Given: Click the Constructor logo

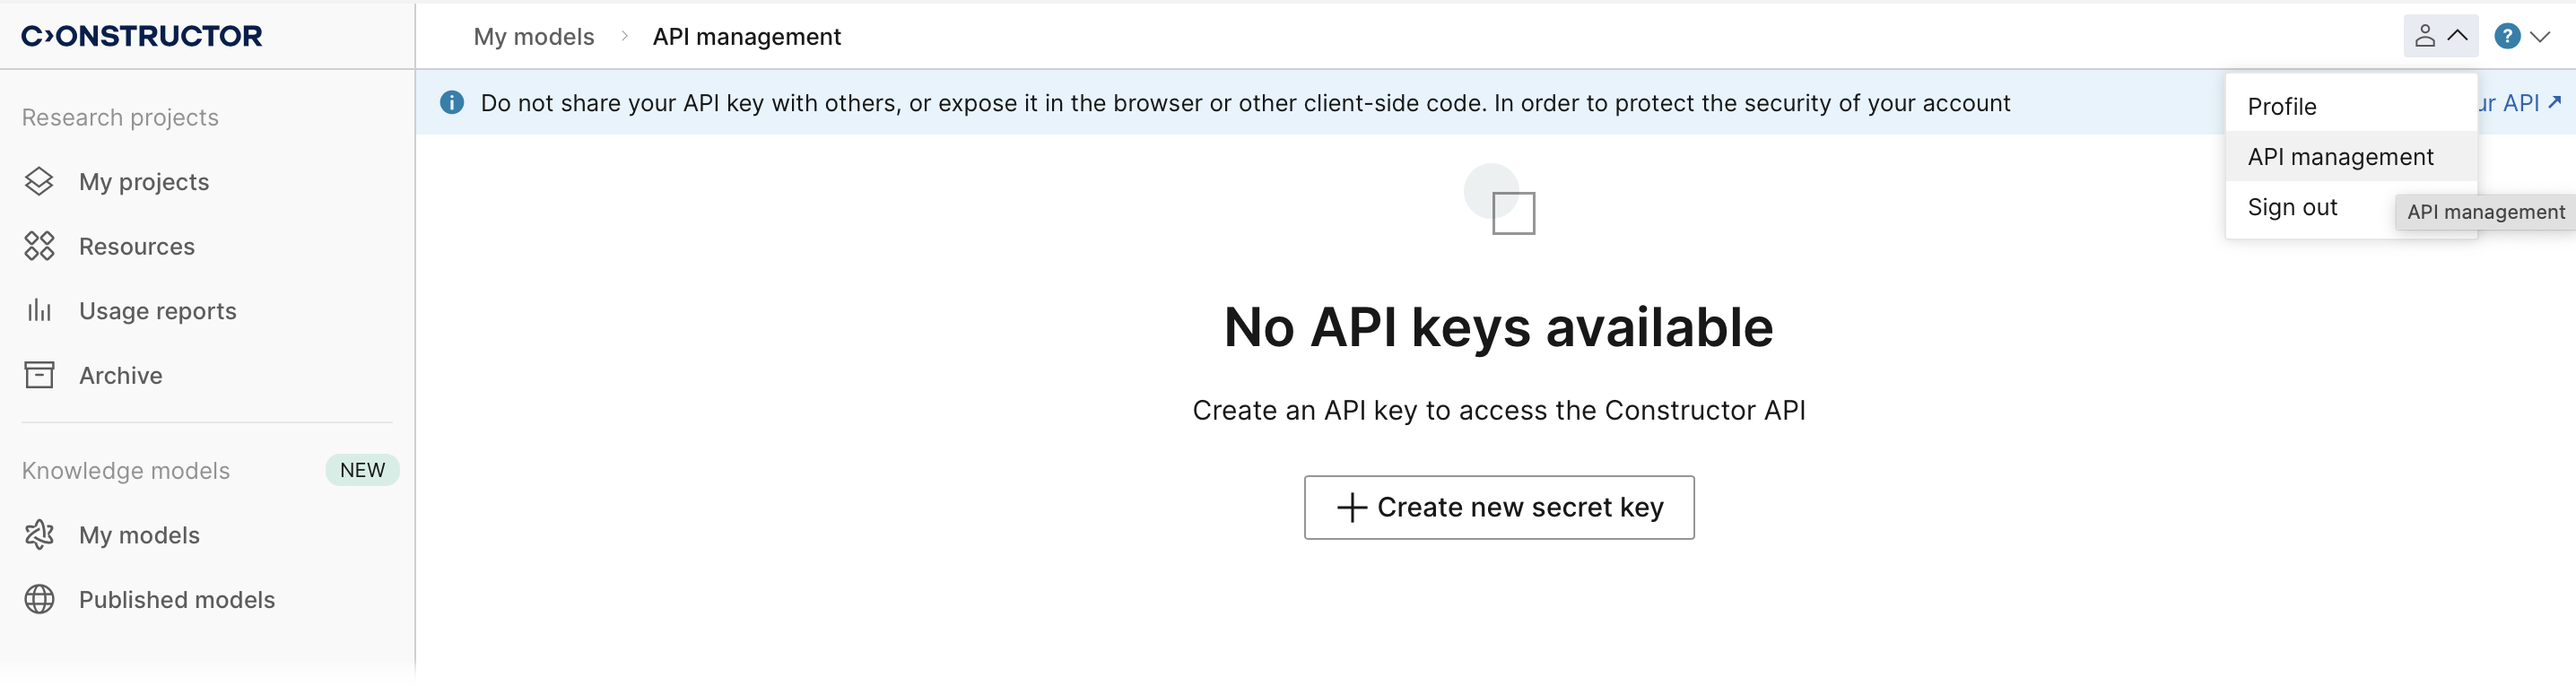Looking at the screenshot, I should 142,36.
